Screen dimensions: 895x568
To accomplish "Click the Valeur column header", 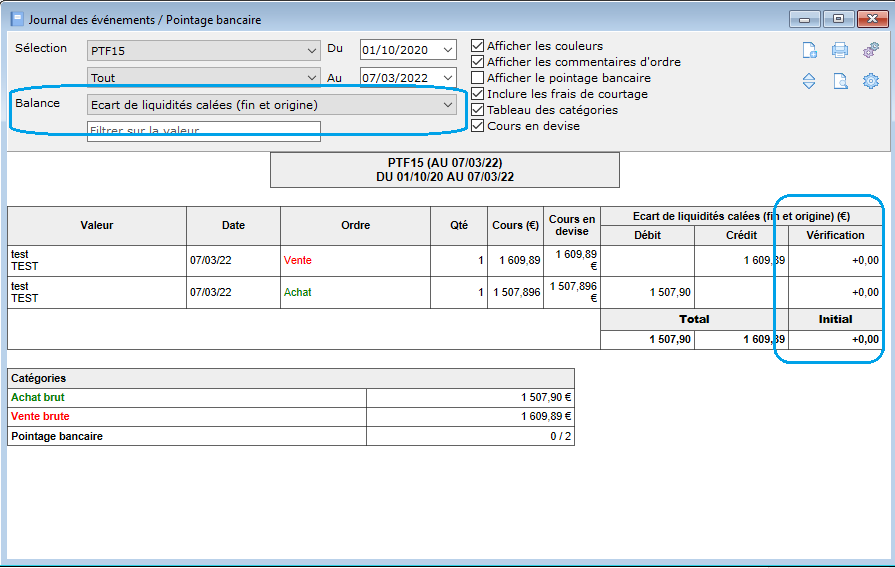I will [x=97, y=225].
